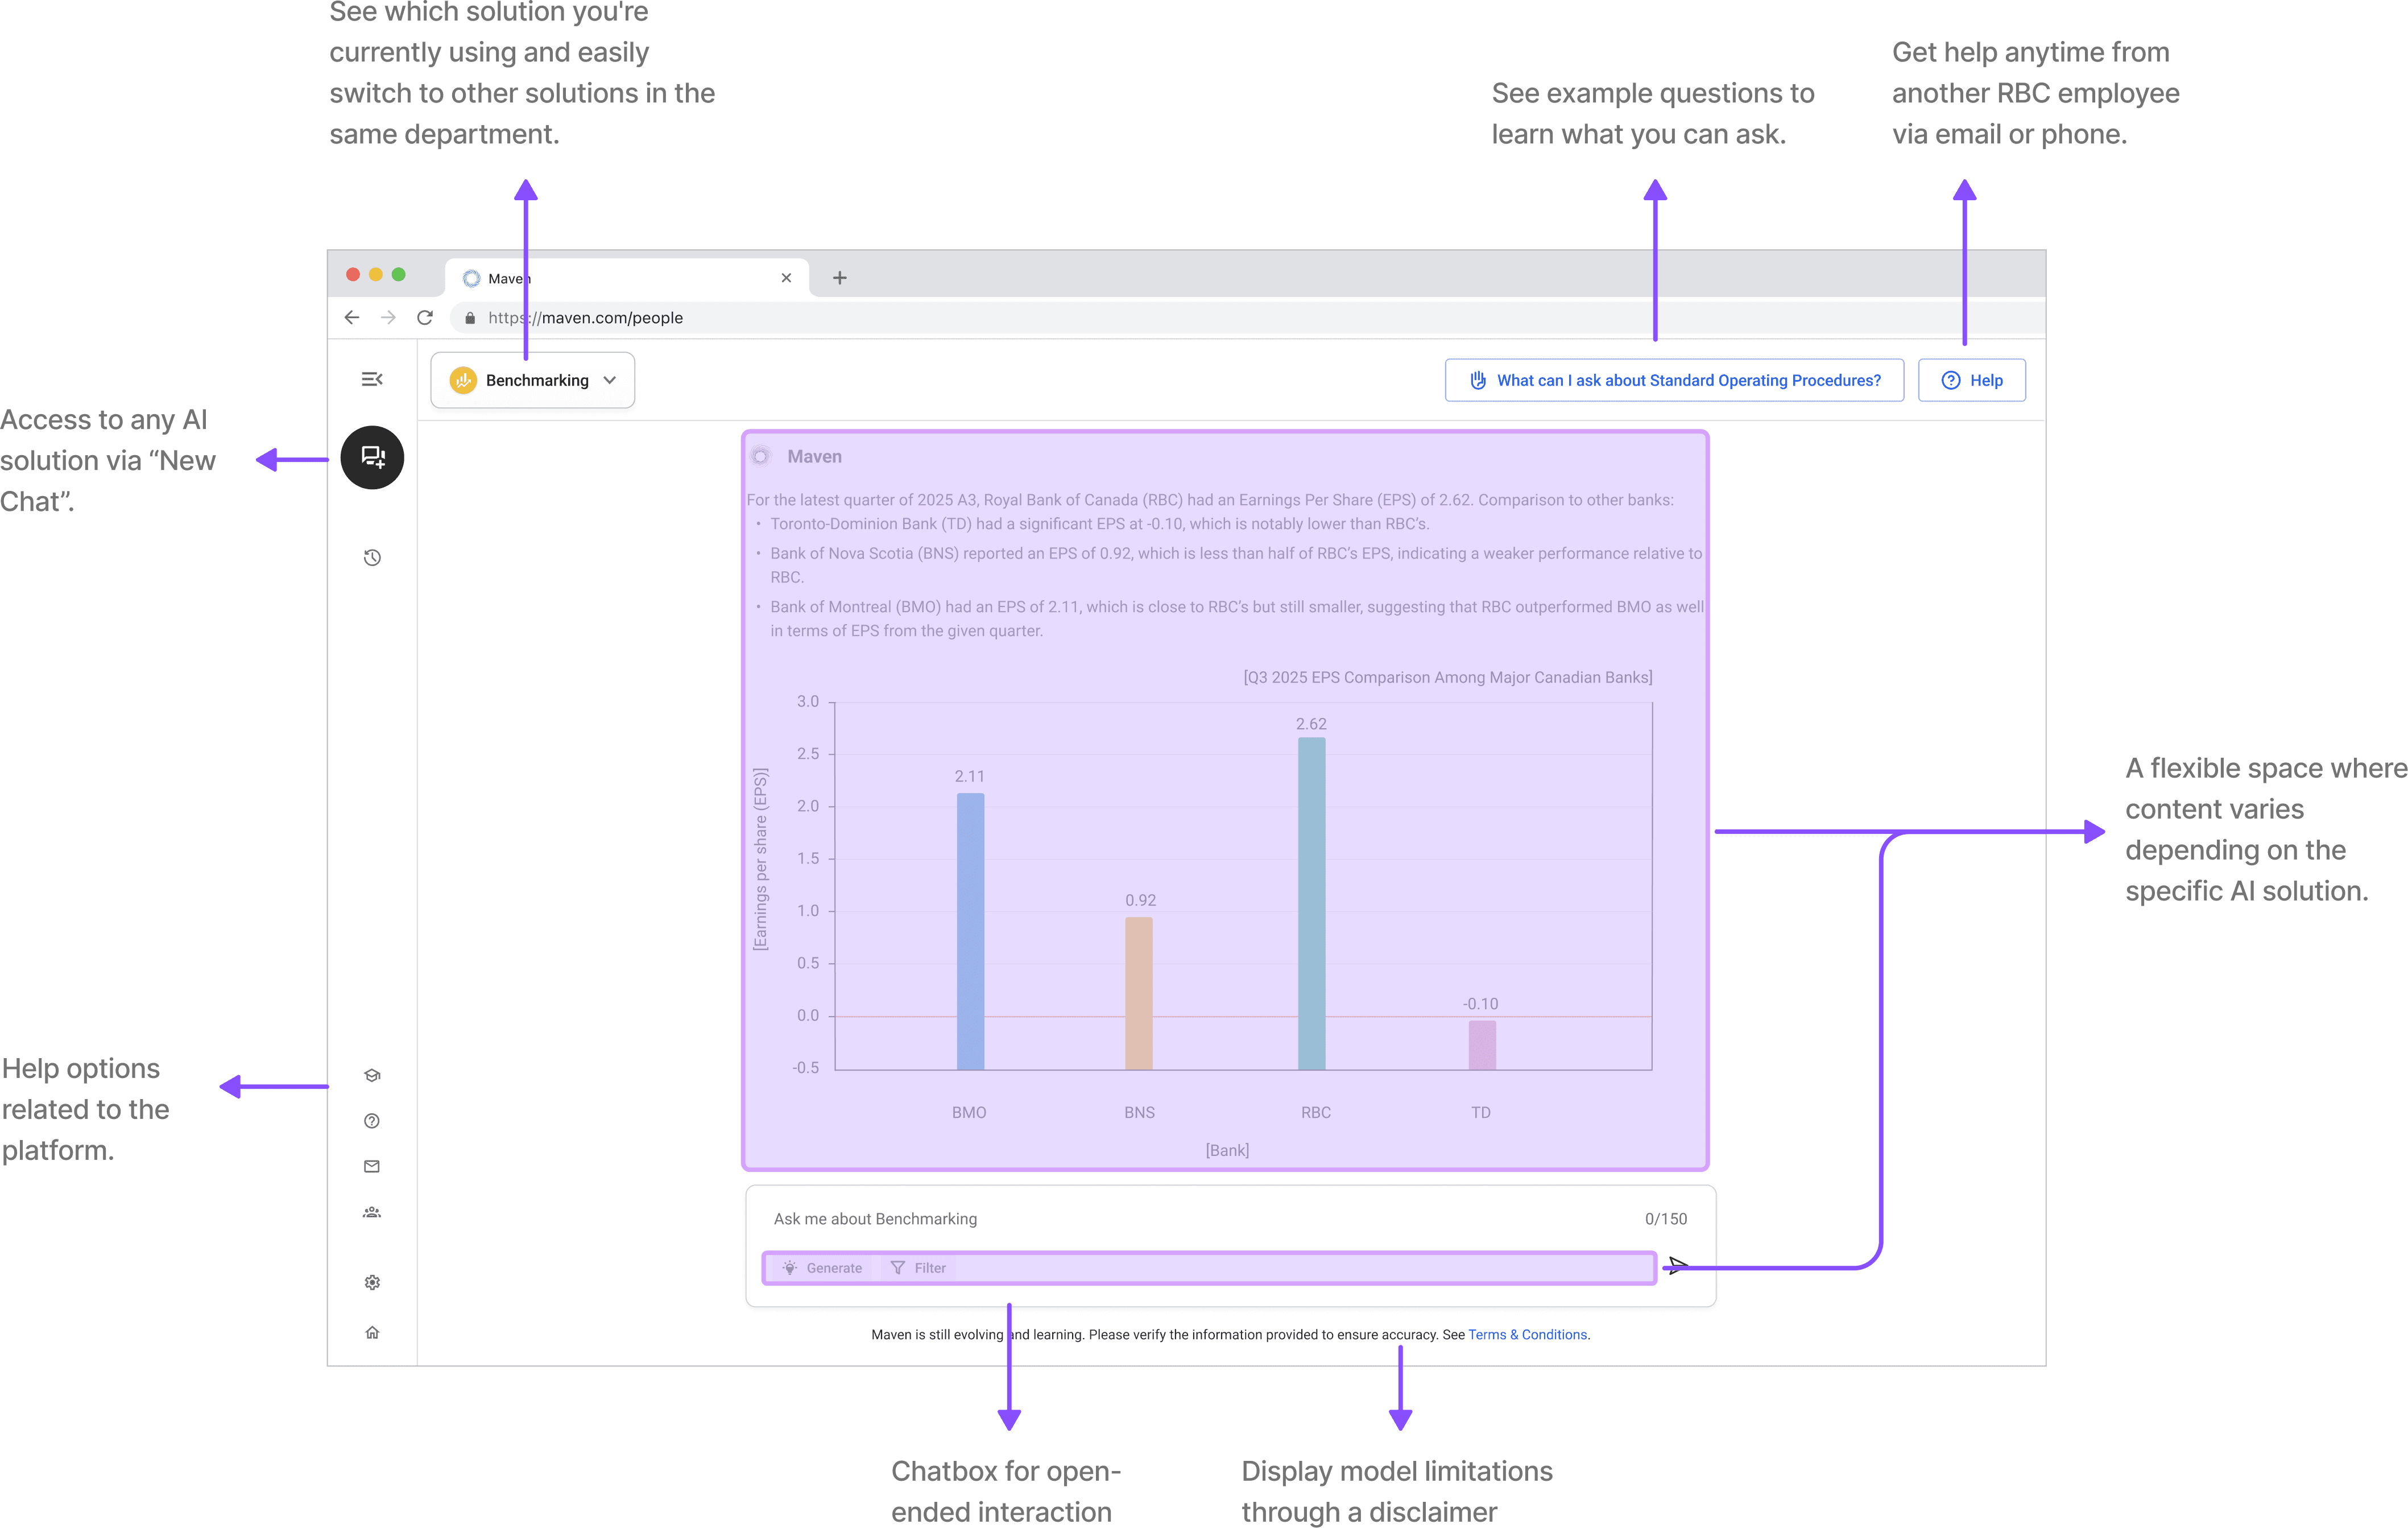Click the Generate option in chatbox
The height and width of the screenshot is (1528, 2408).
tap(822, 1268)
